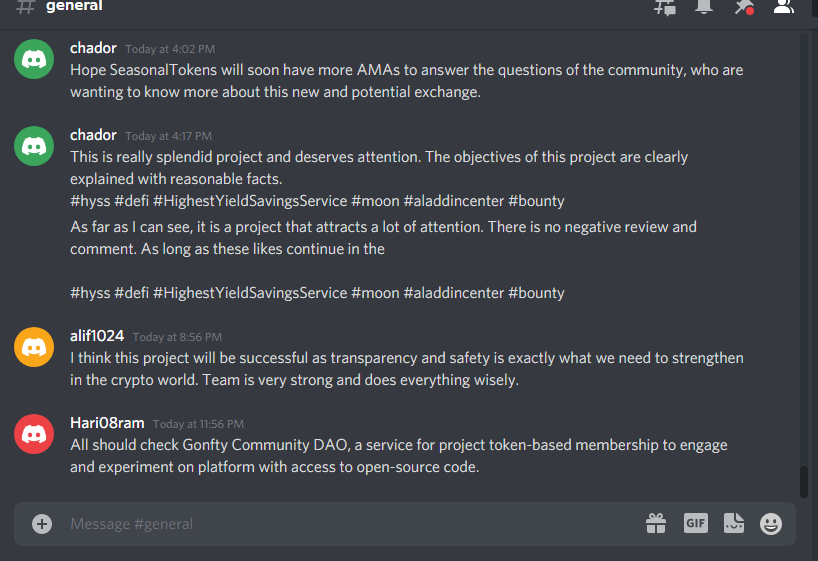Toggle notification bell for the channel
The width and height of the screenshot is (818, 561).
(x=704, y=6)
